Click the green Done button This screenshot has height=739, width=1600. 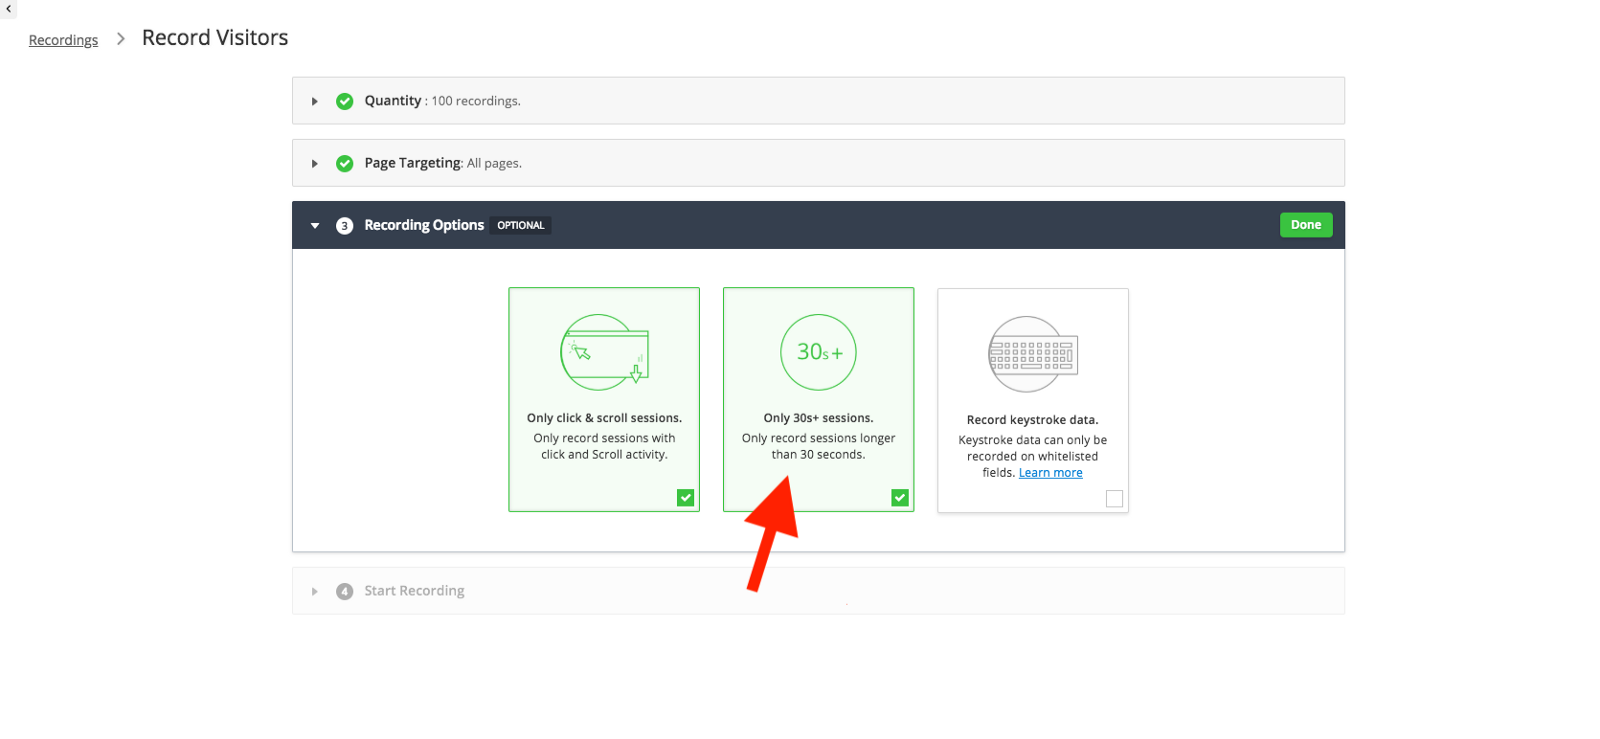tap(1306, 225)
